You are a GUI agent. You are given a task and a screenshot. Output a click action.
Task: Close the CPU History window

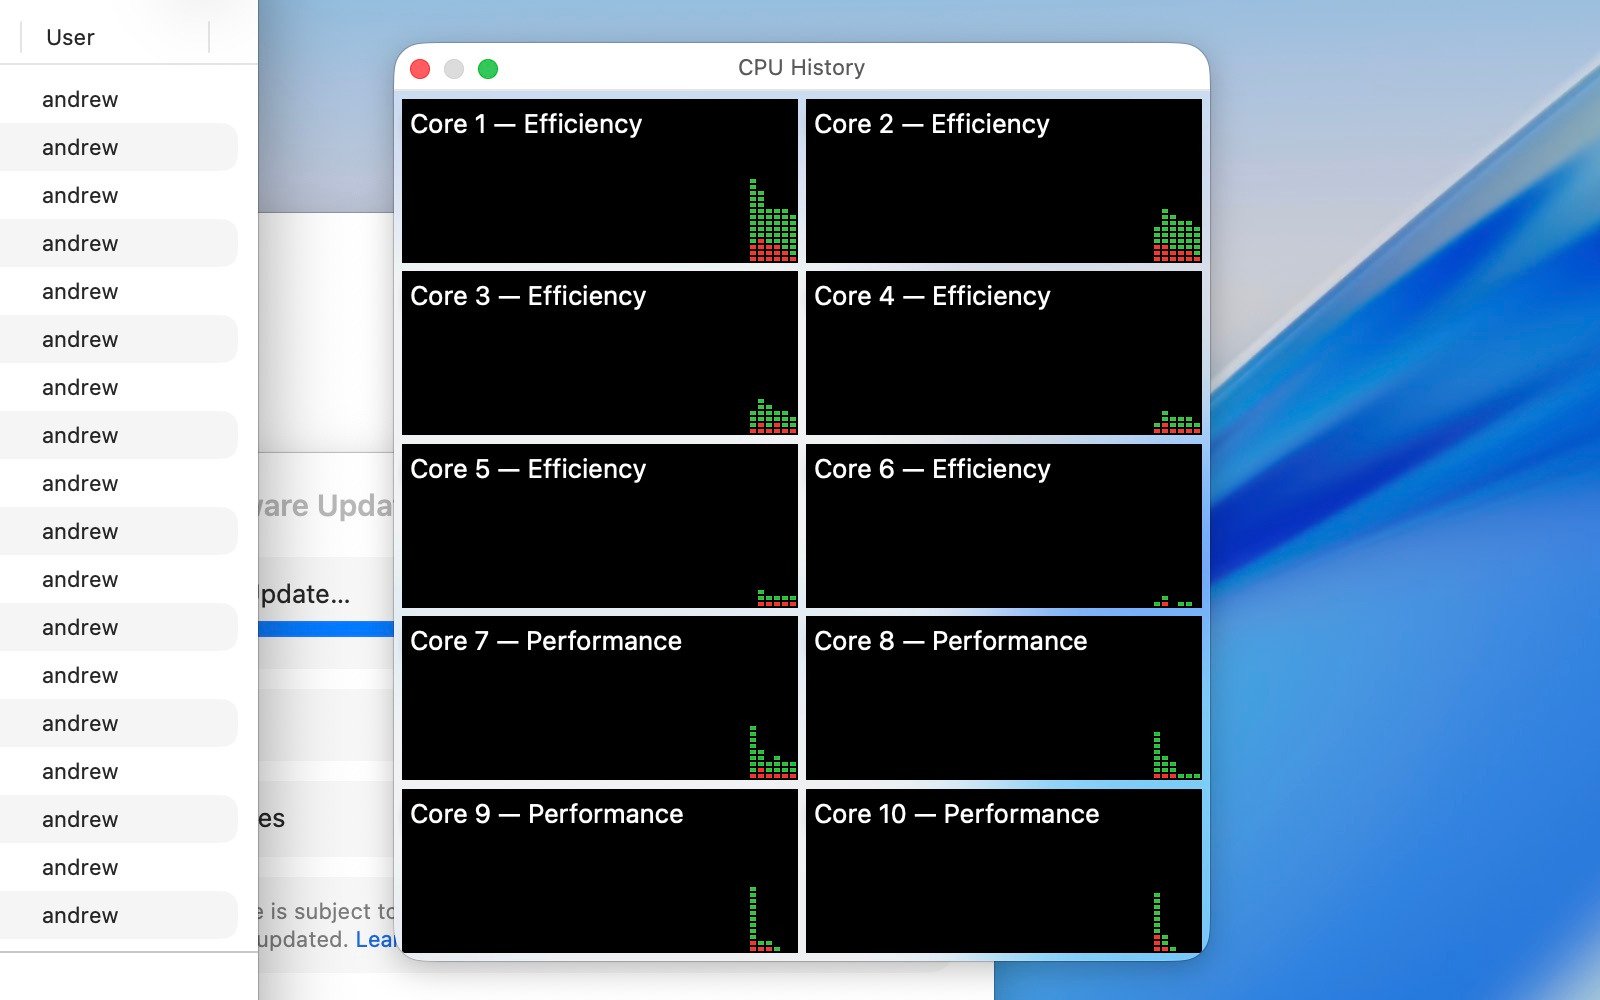(420, 69)
